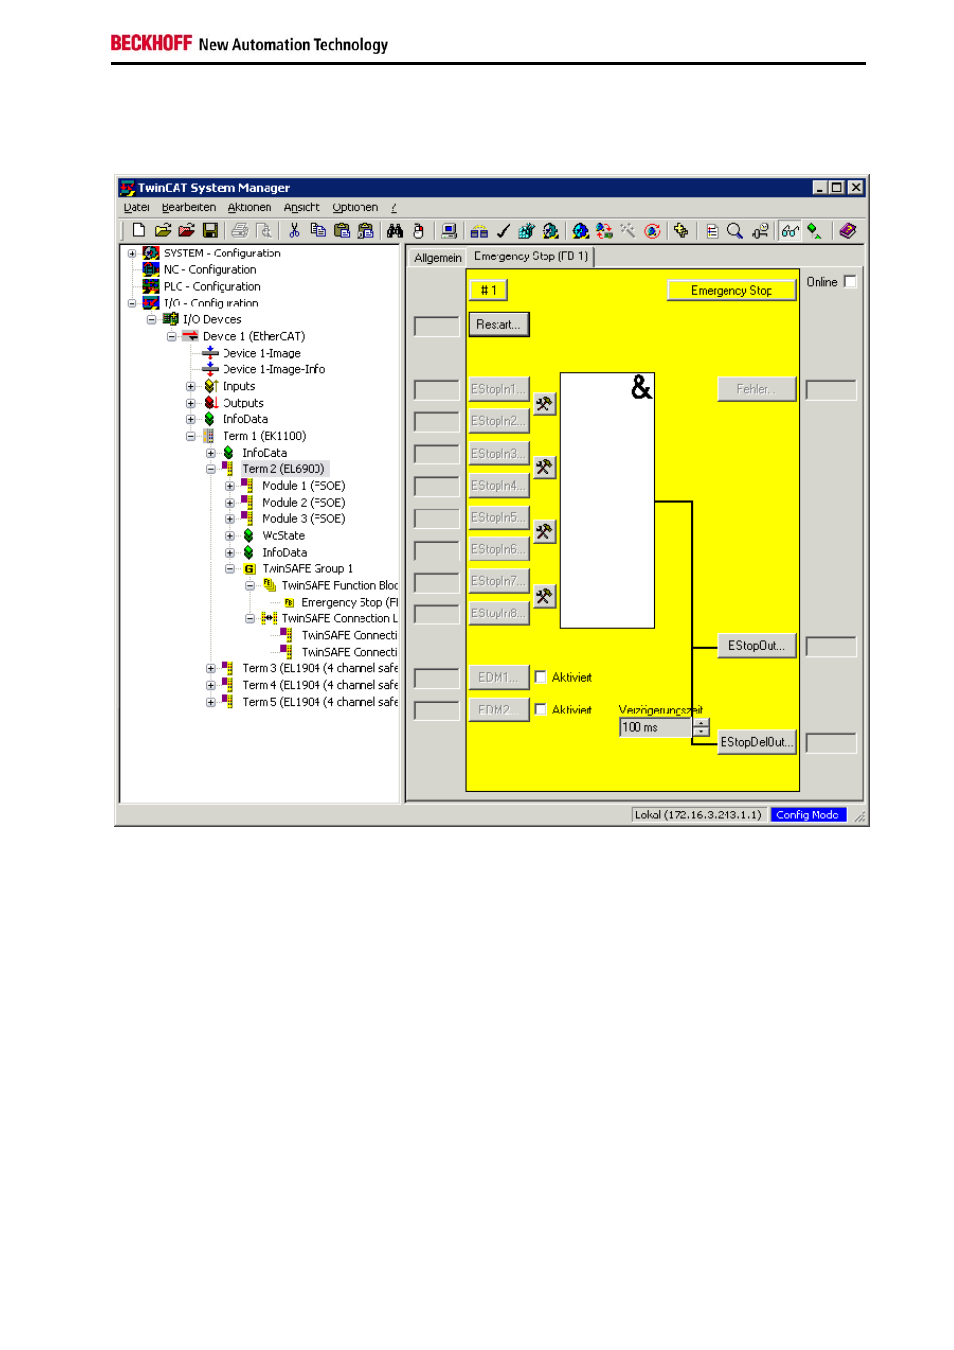Viewport: 954px width, 1350px height.
Task: Click the empty field right of EStopOut button
Action: coord(831,646)
